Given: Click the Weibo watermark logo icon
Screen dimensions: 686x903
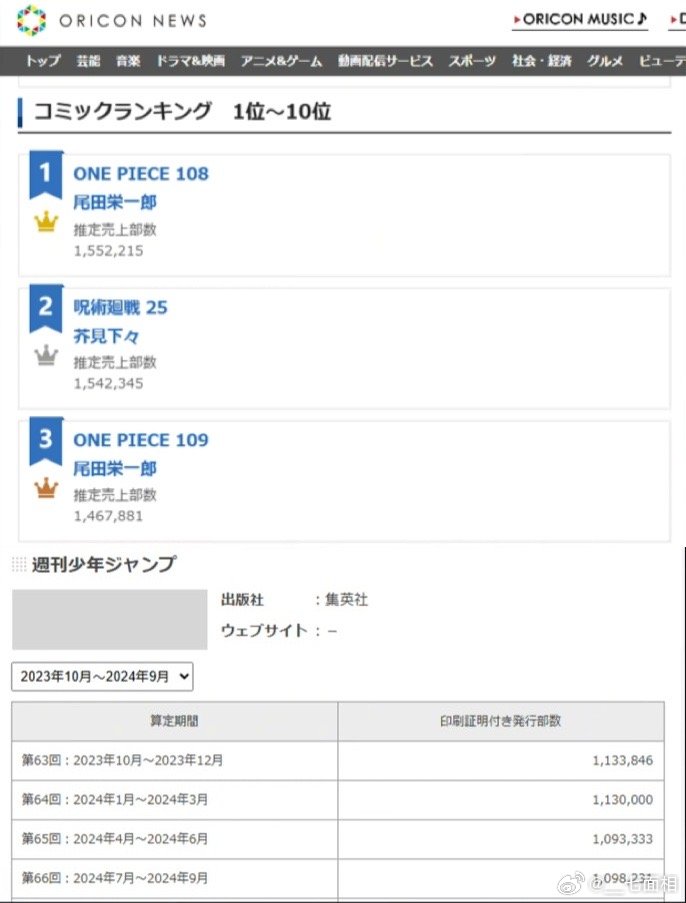Looking at the screenshot, I should click(x=571, y=882).
